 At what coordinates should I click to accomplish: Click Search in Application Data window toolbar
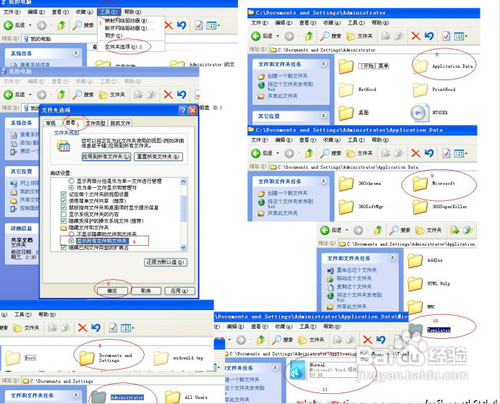tap(330, 153)
